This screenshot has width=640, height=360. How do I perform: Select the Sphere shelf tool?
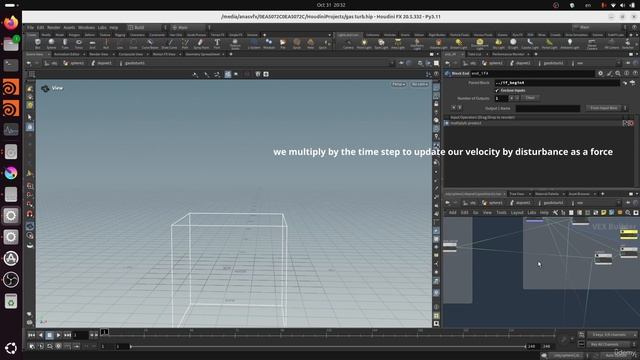point(51,44)
